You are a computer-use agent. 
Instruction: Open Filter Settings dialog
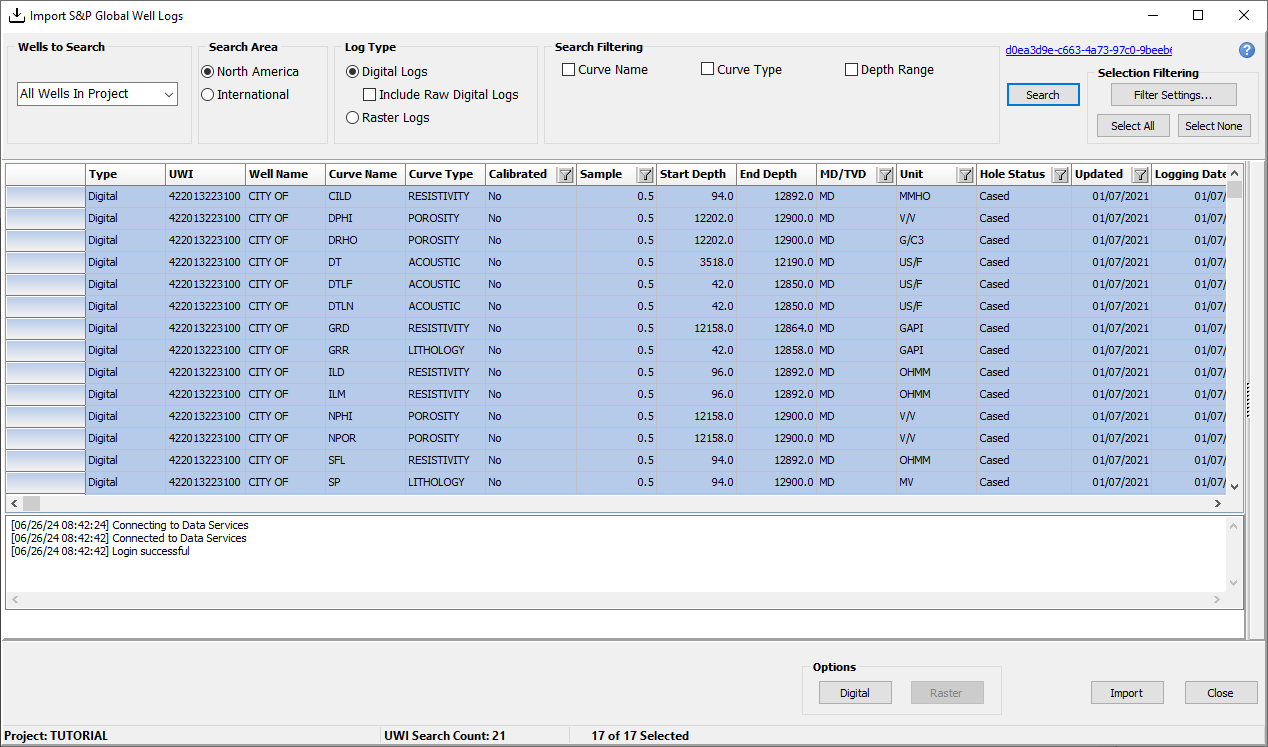tap(1173, 95)
